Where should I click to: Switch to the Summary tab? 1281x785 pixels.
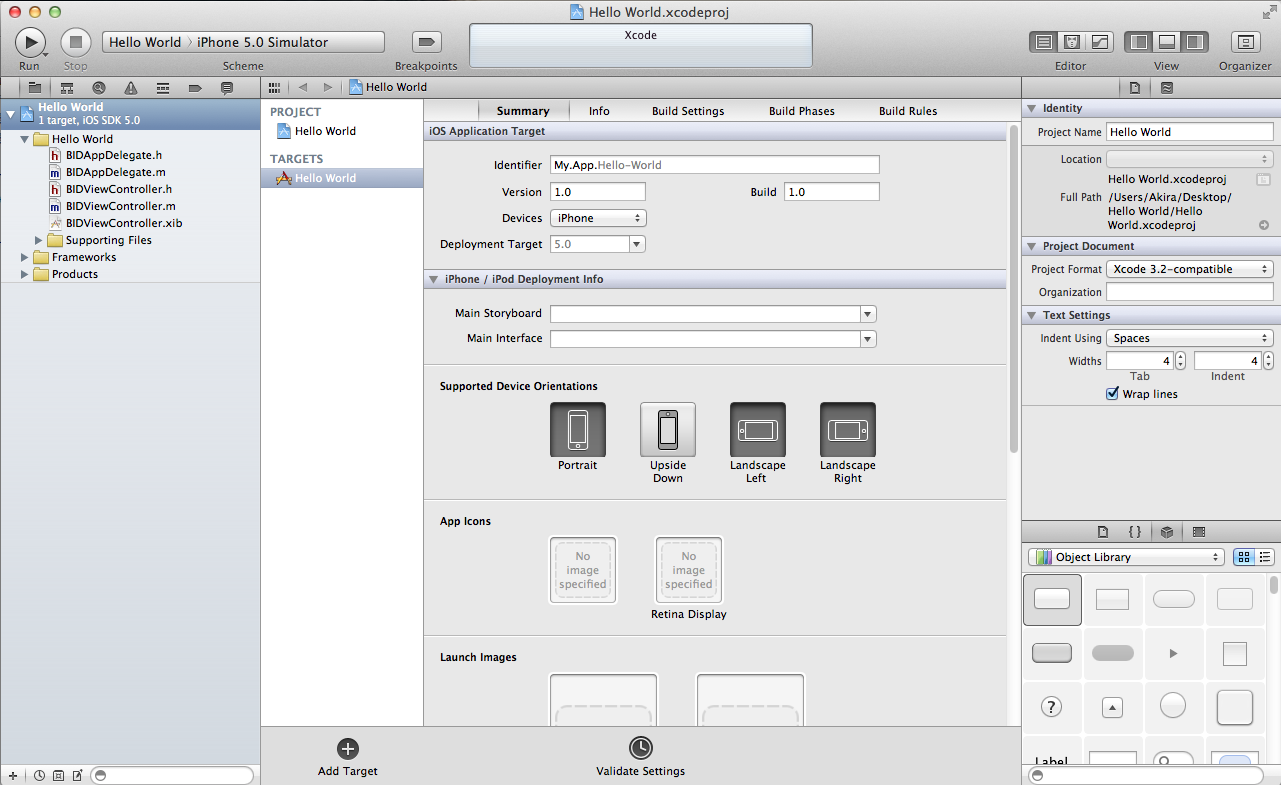click(523, 111)
